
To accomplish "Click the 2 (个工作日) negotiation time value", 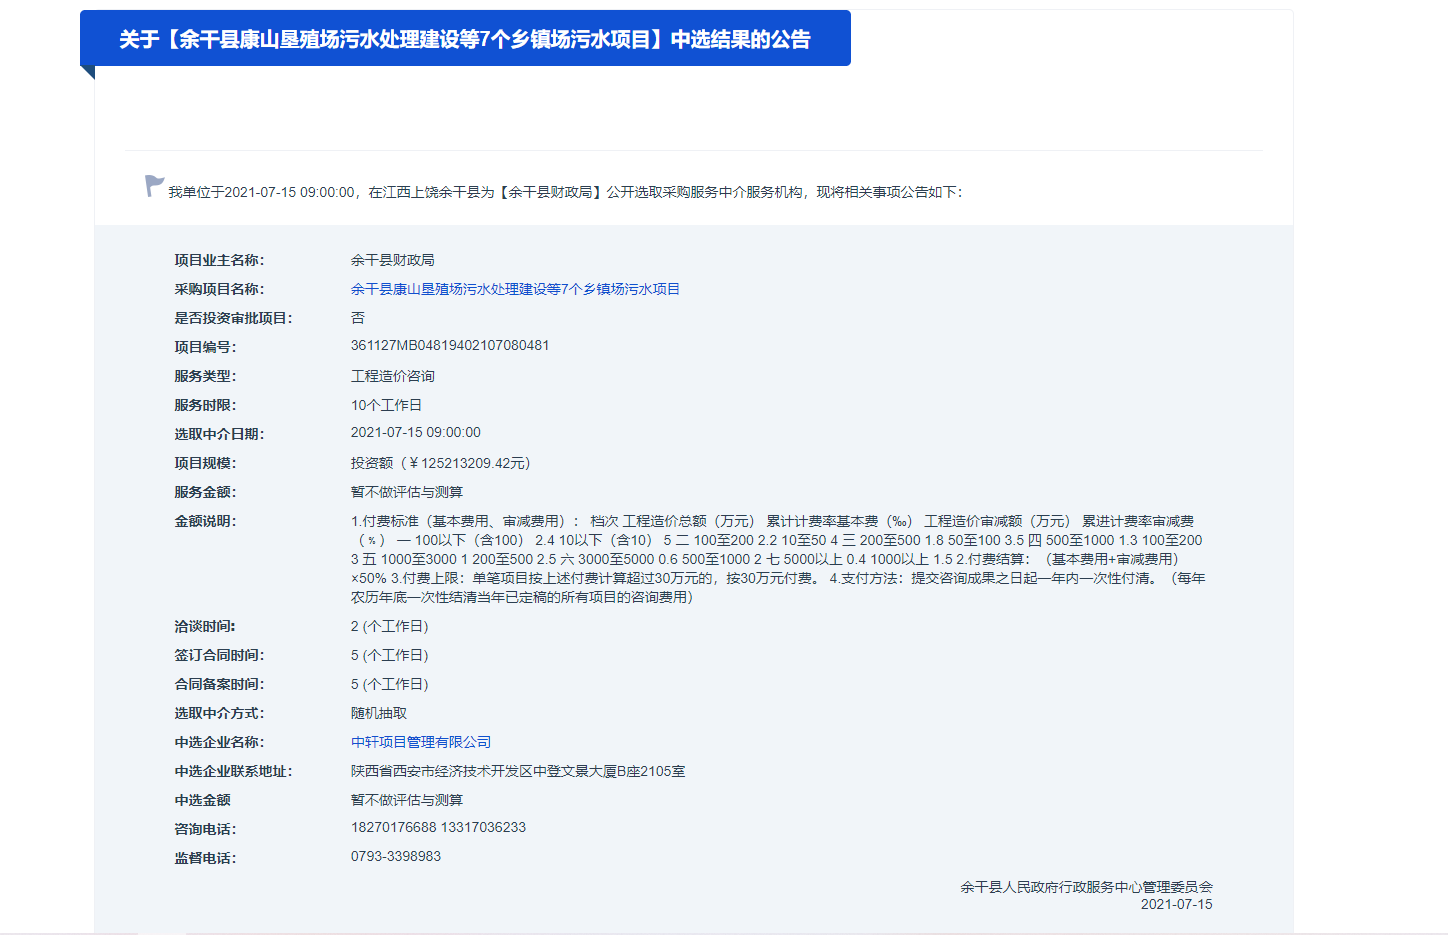I will pos(390,626).
